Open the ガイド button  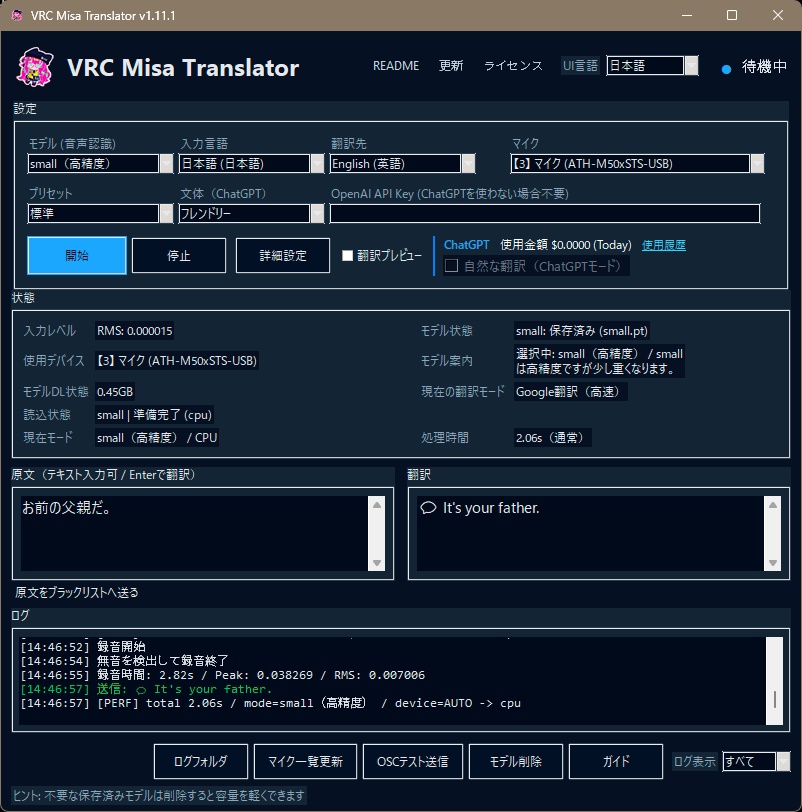pyautogui.click(x=616, y=761)
